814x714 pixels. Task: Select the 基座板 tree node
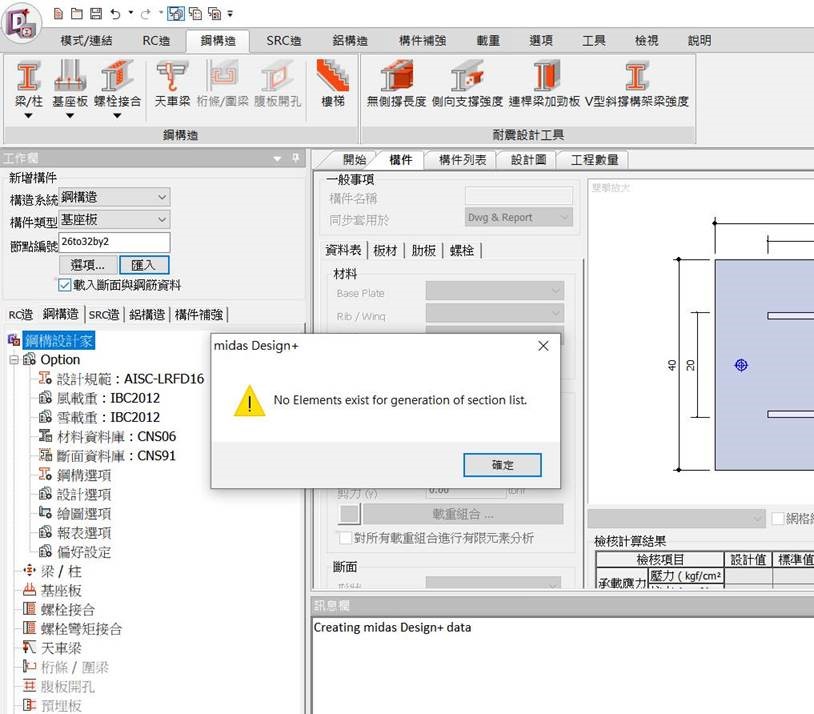coord(61,591)
